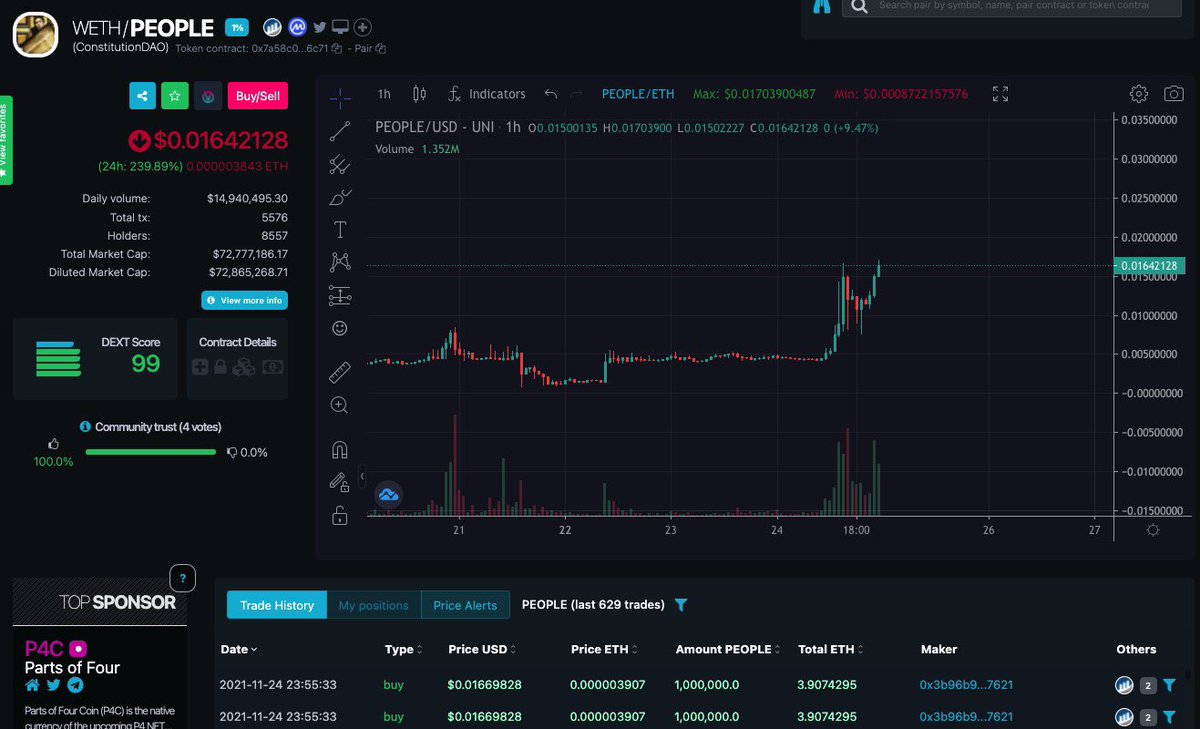
Task: Vote thumbs down for community trust
Action: [231, 452]
